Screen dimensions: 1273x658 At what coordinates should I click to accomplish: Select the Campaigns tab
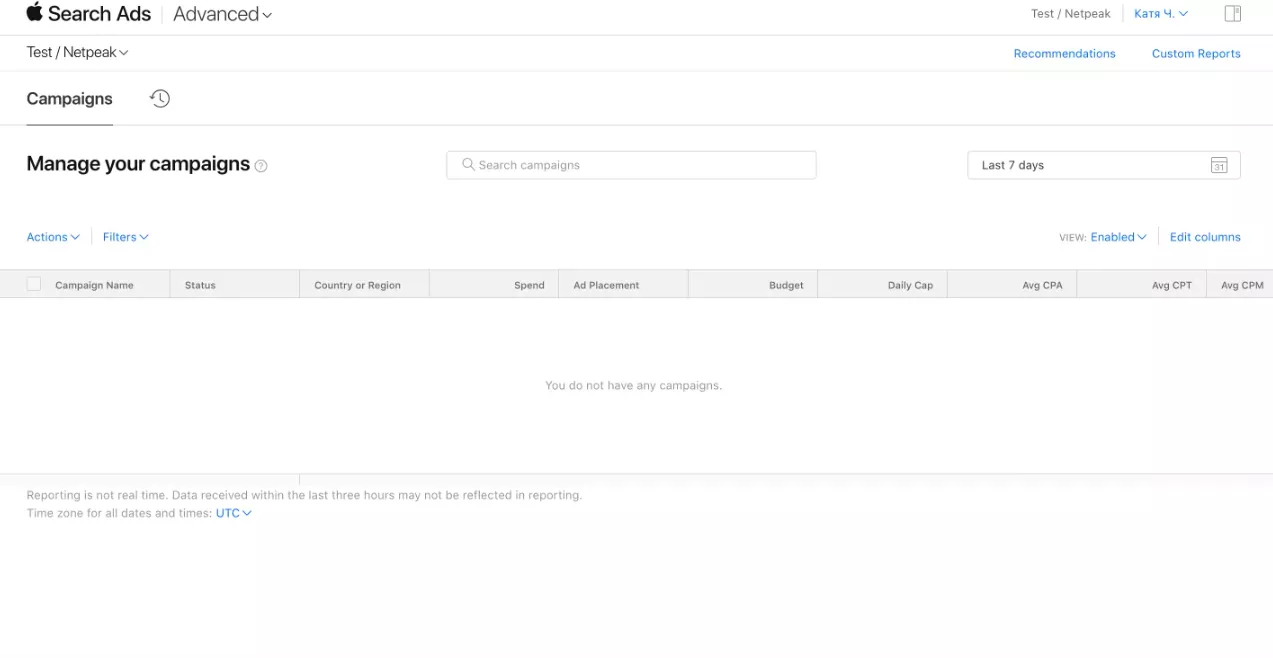click(x=69, y=99)
